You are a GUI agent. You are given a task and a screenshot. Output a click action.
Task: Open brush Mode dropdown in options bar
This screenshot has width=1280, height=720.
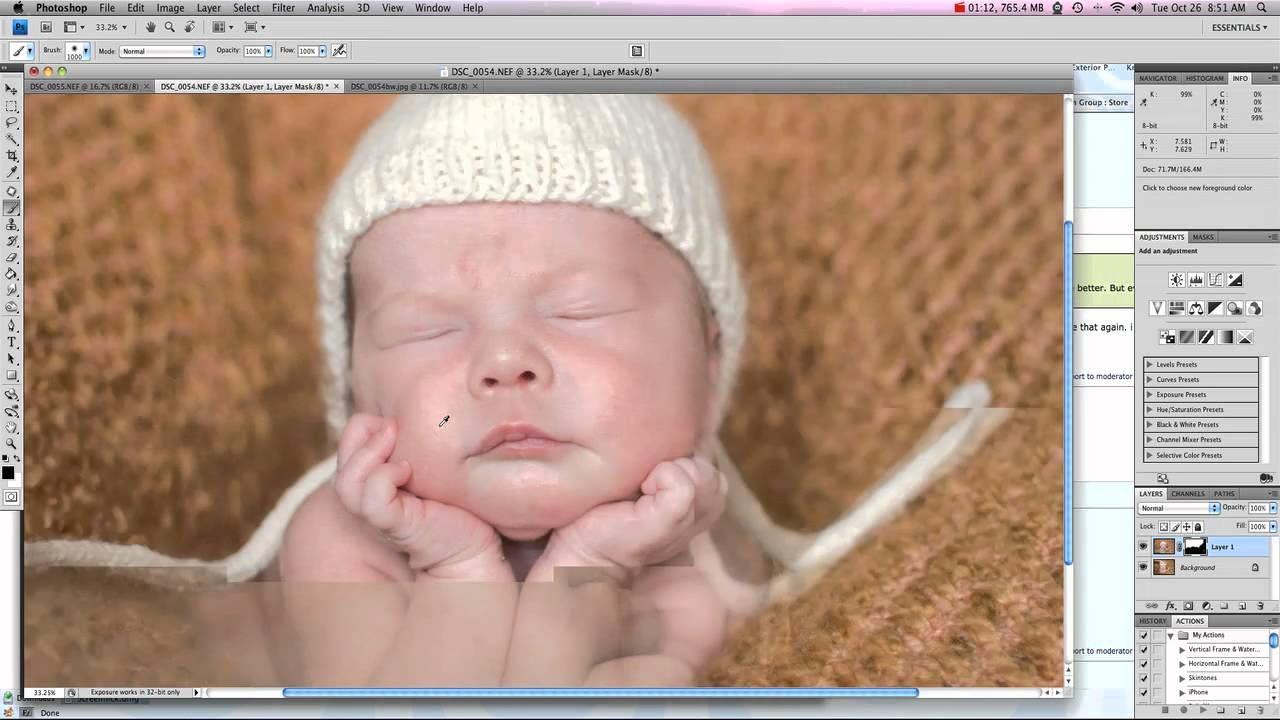coord(162,51)
